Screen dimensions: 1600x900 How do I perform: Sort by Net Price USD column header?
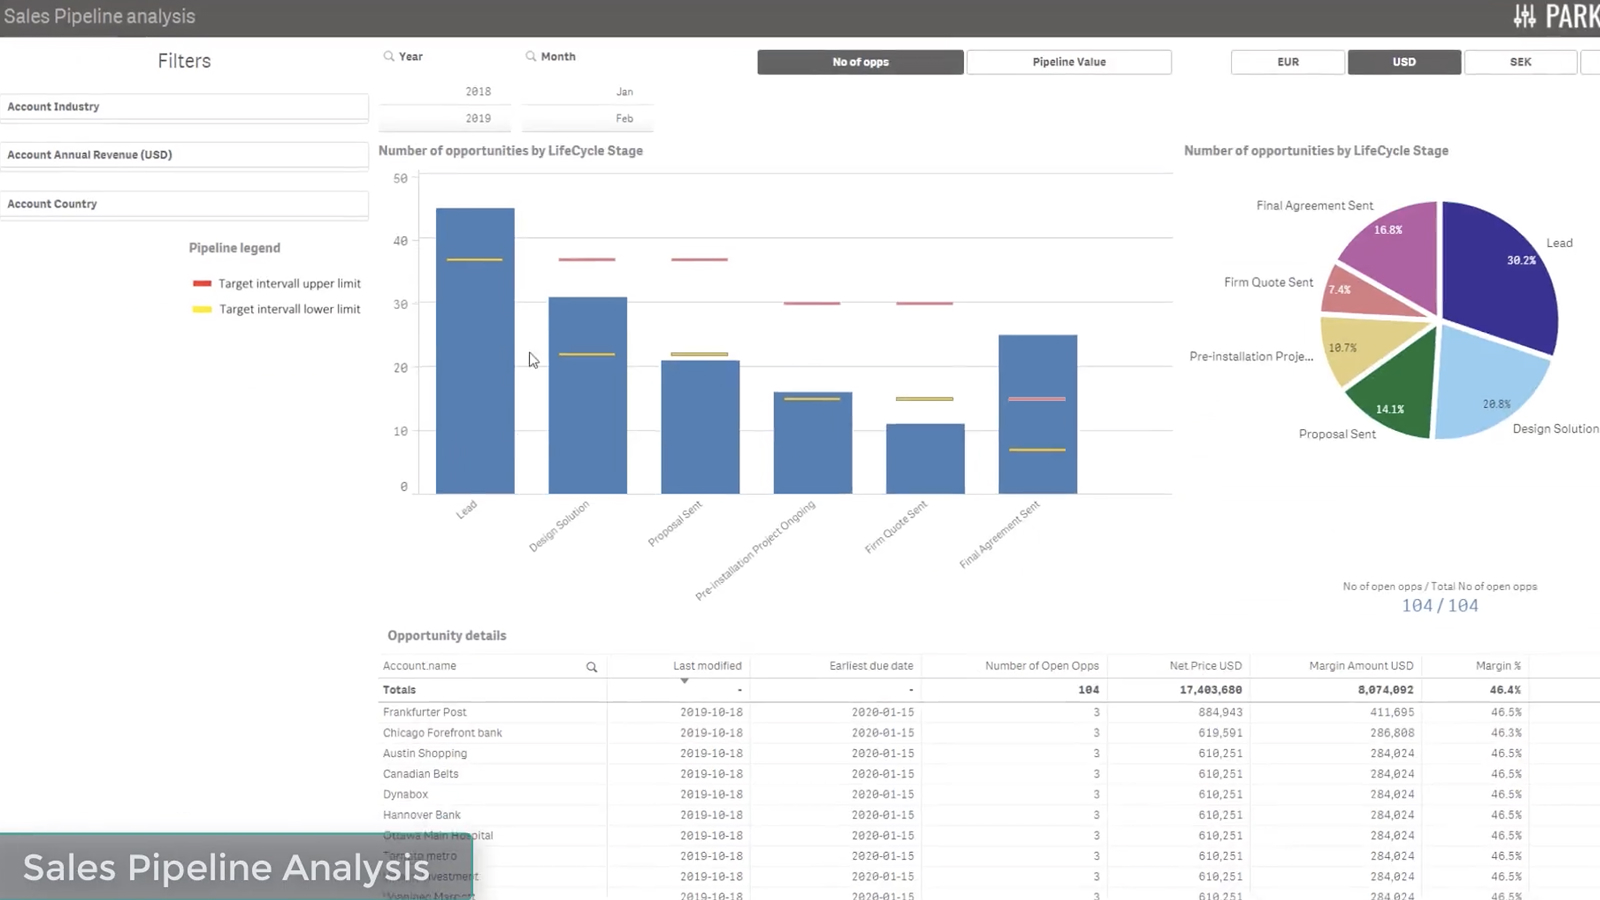click(x=1205, y=666)
